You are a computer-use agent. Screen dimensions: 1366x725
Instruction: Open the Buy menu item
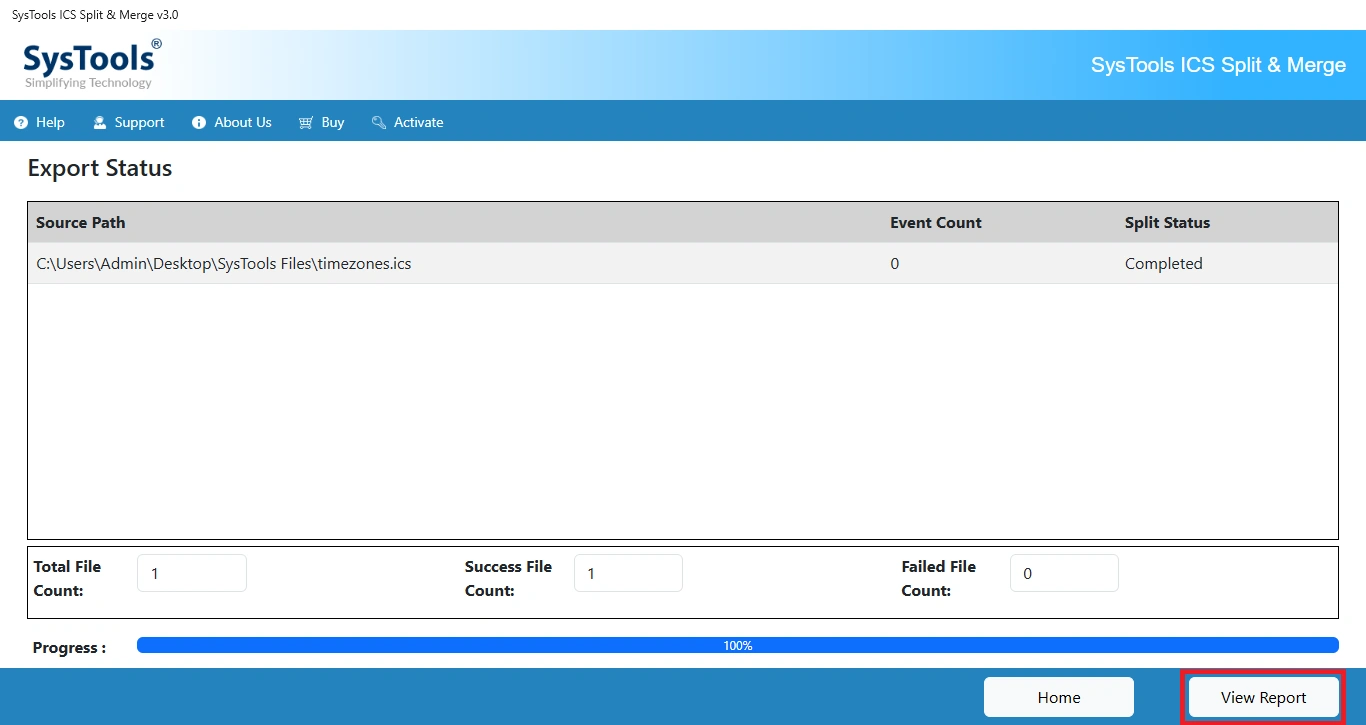(321, 122)
